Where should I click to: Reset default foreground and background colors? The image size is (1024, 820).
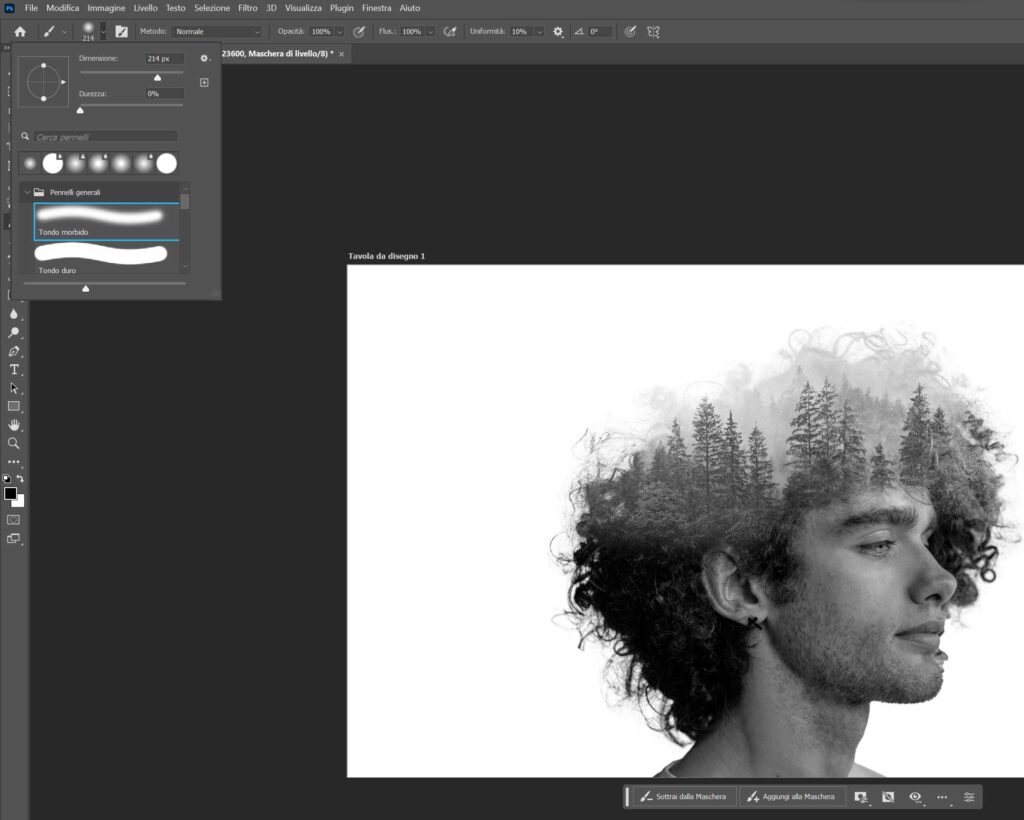tap(7, 479)
